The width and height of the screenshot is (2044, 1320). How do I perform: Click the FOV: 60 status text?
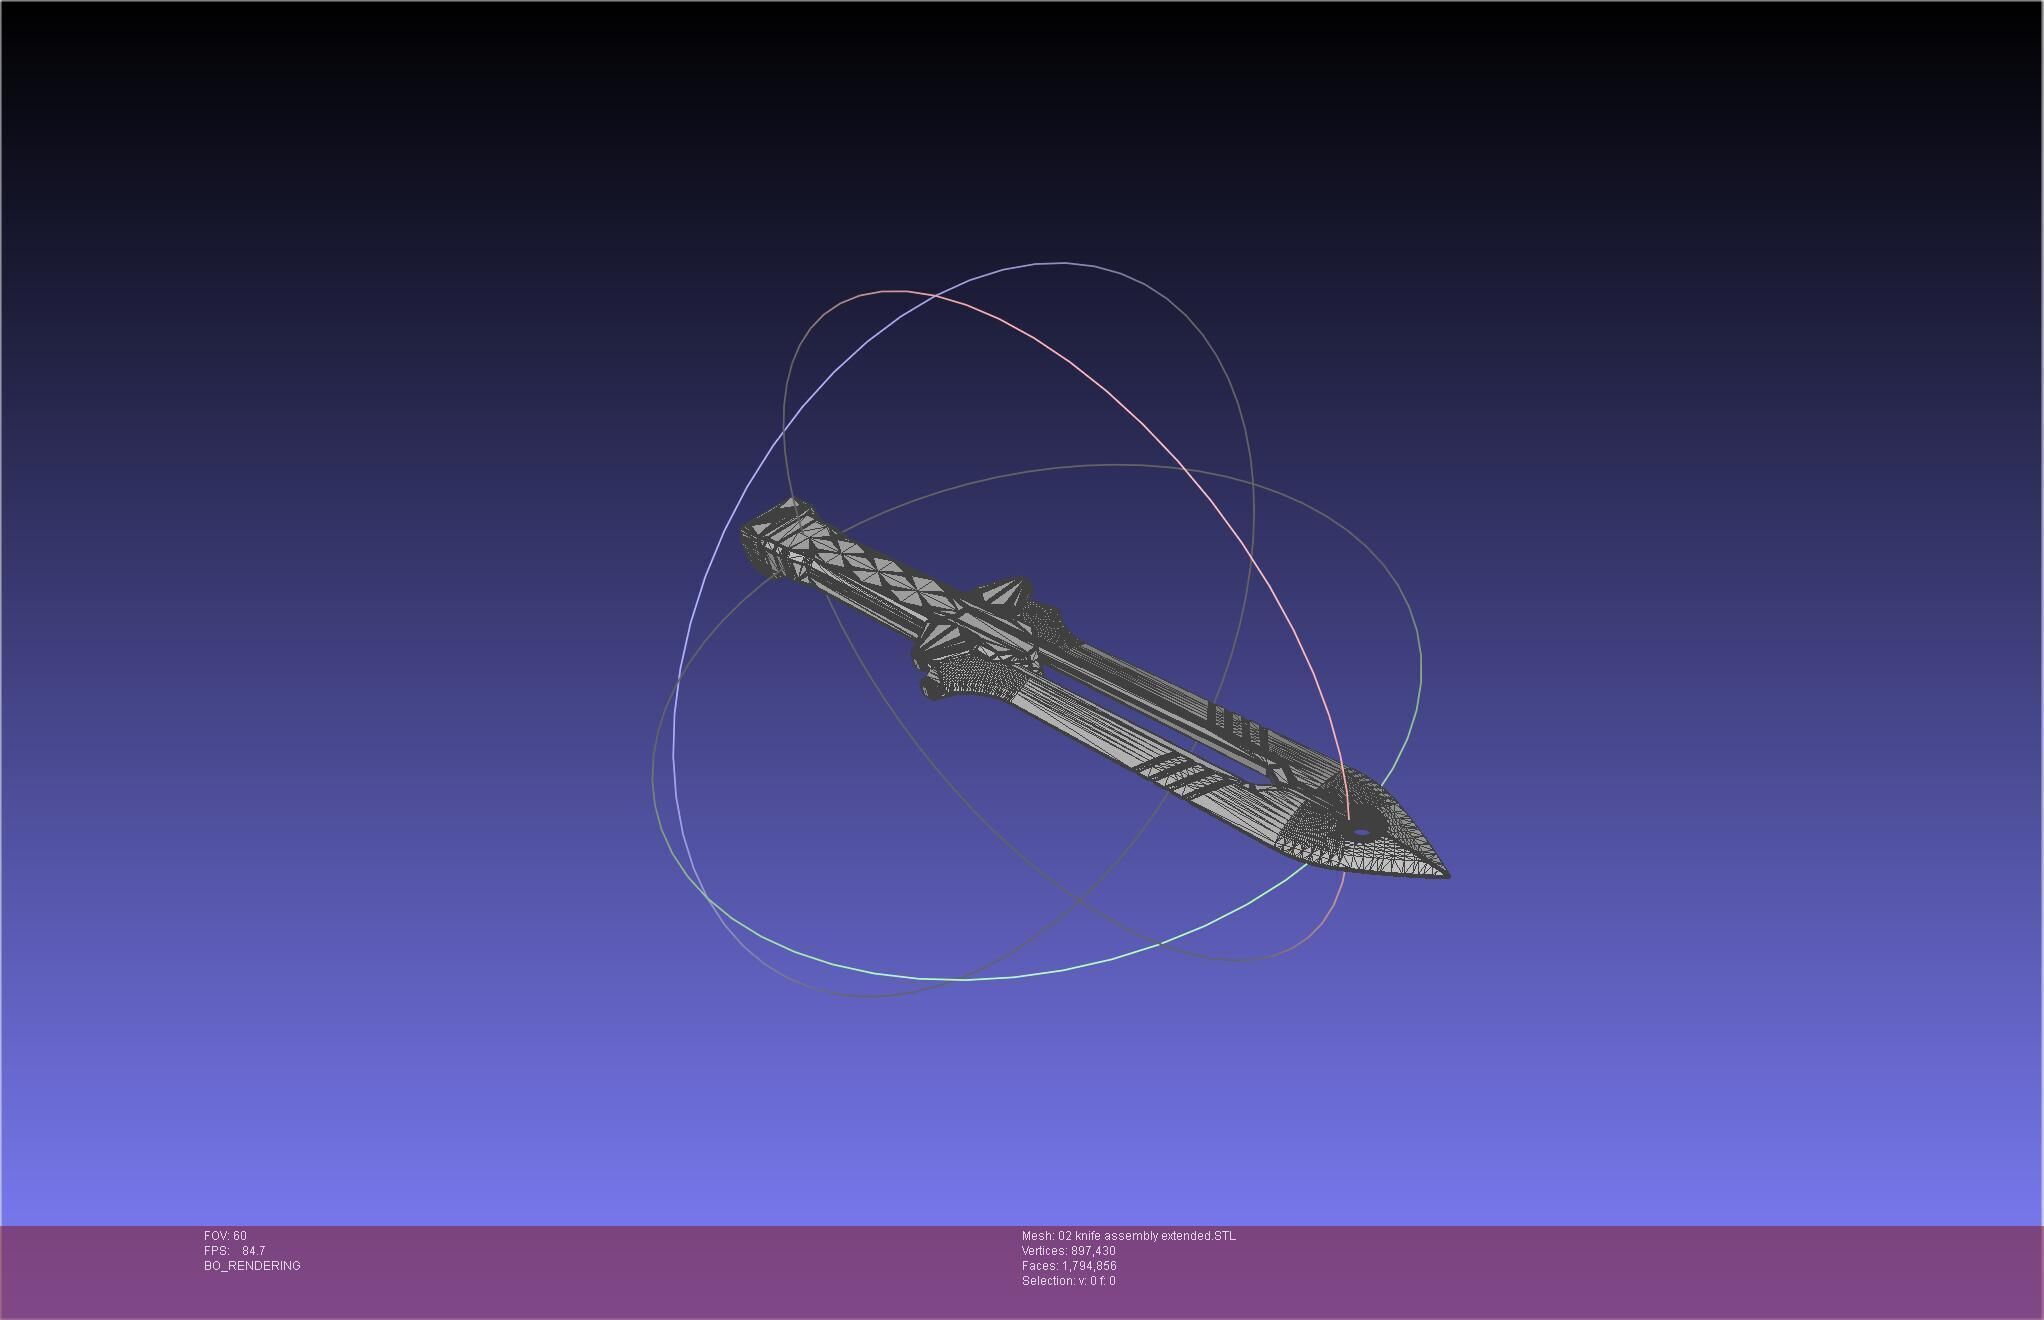(x=225, y=1236)
